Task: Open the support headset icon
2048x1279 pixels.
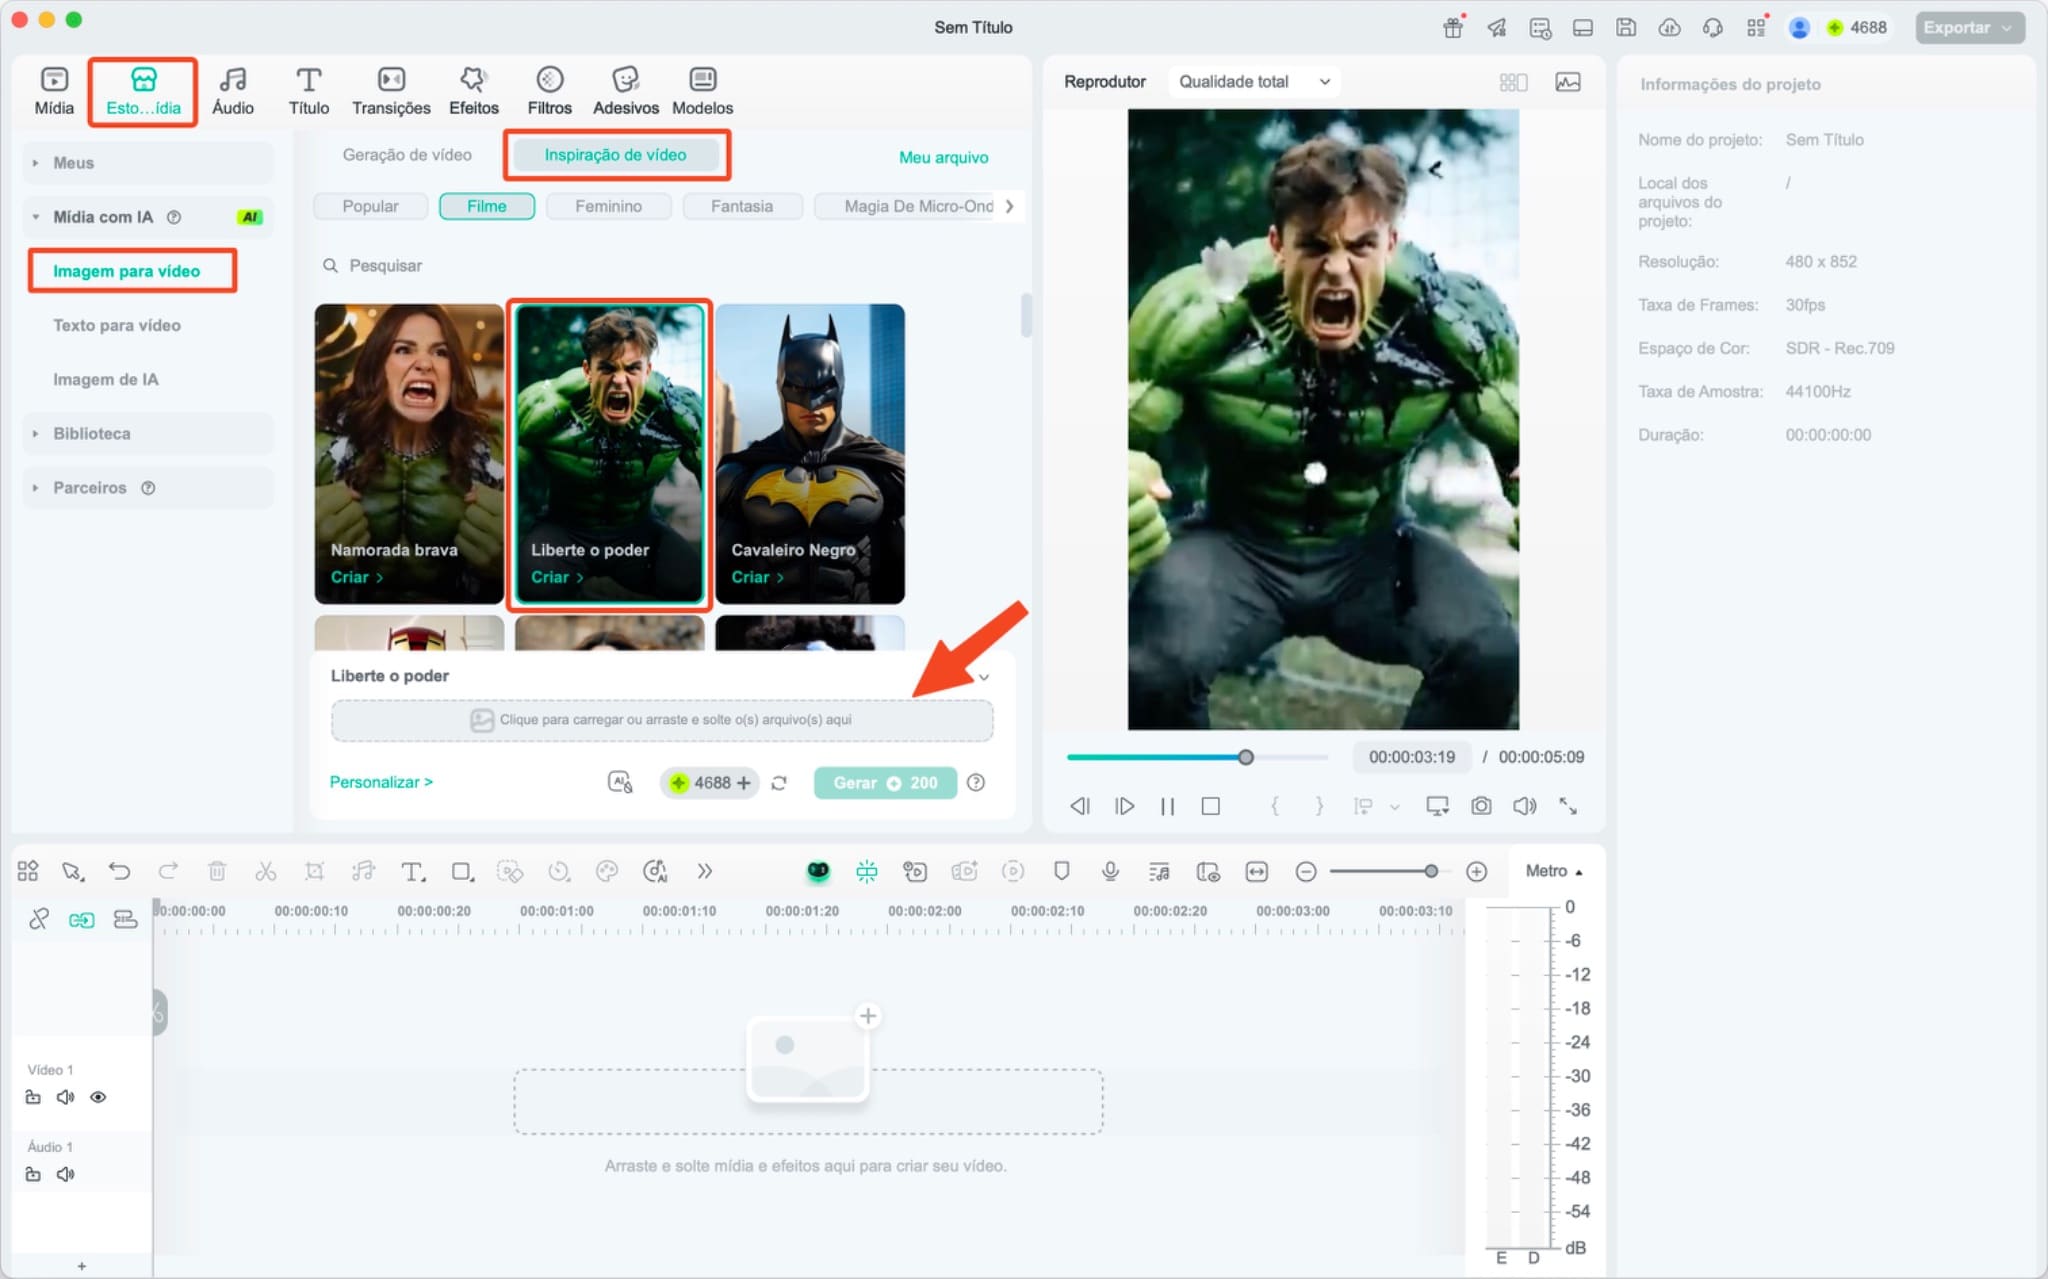Action: [1712, 28]
